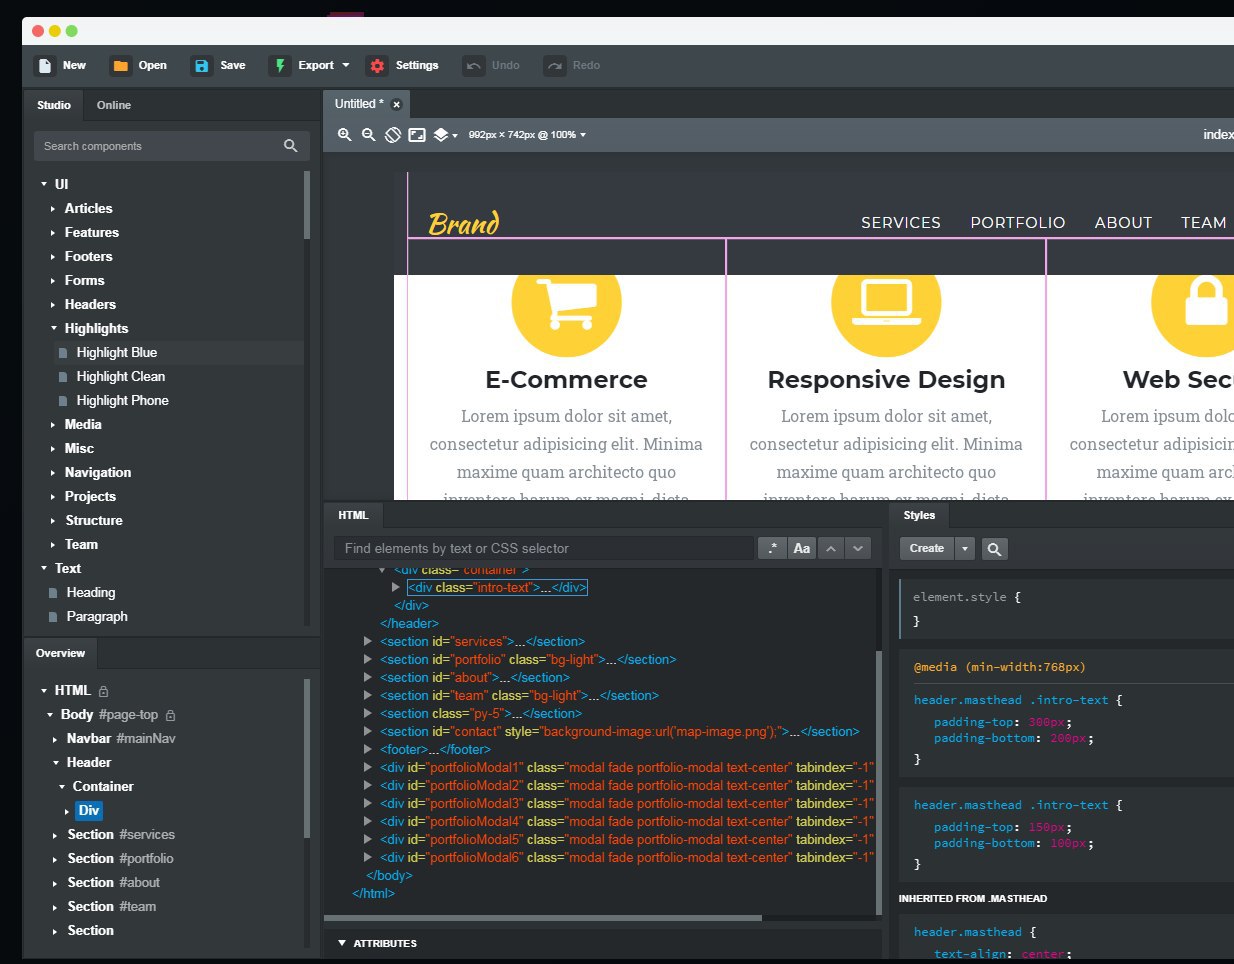Image resolution: width=1234 pixels, height=964 pixels.
Task: Collapse the Highlights component group
Action: point(54,328)
